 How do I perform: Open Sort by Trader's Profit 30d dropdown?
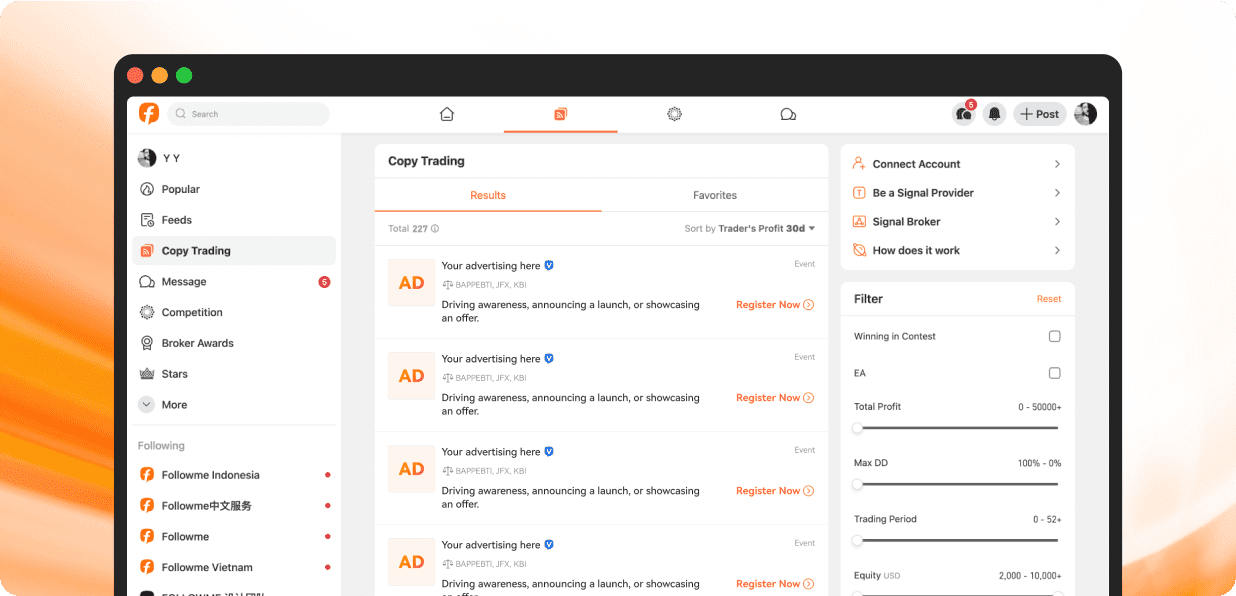point(750,229)
